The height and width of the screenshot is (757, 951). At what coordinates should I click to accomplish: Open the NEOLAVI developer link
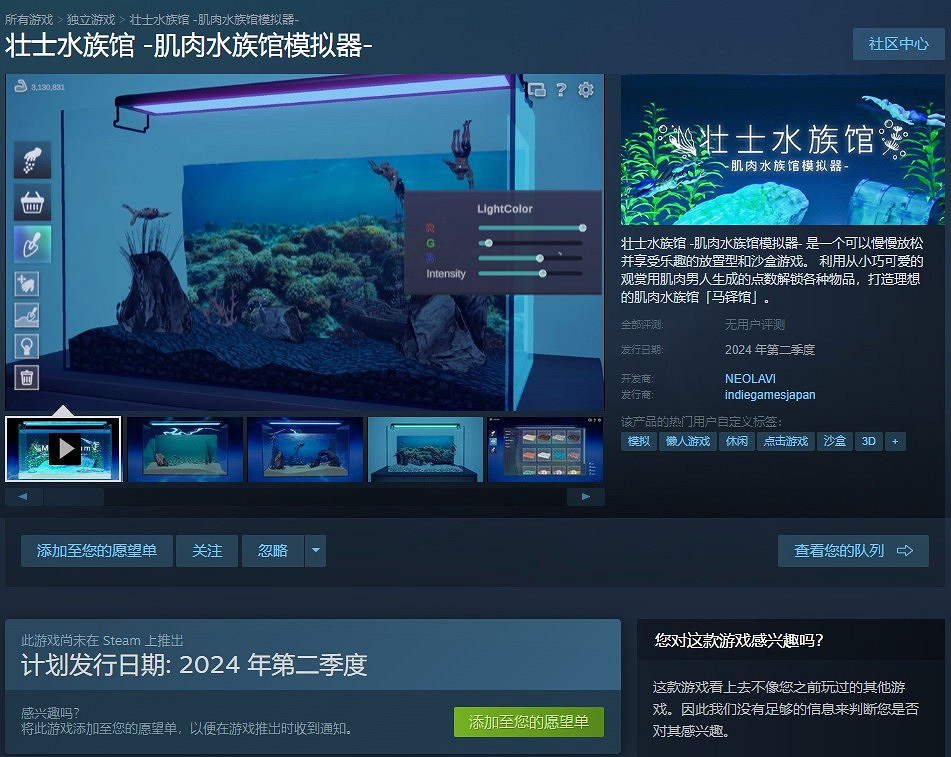pyautogui.click(x=749, y=378)
